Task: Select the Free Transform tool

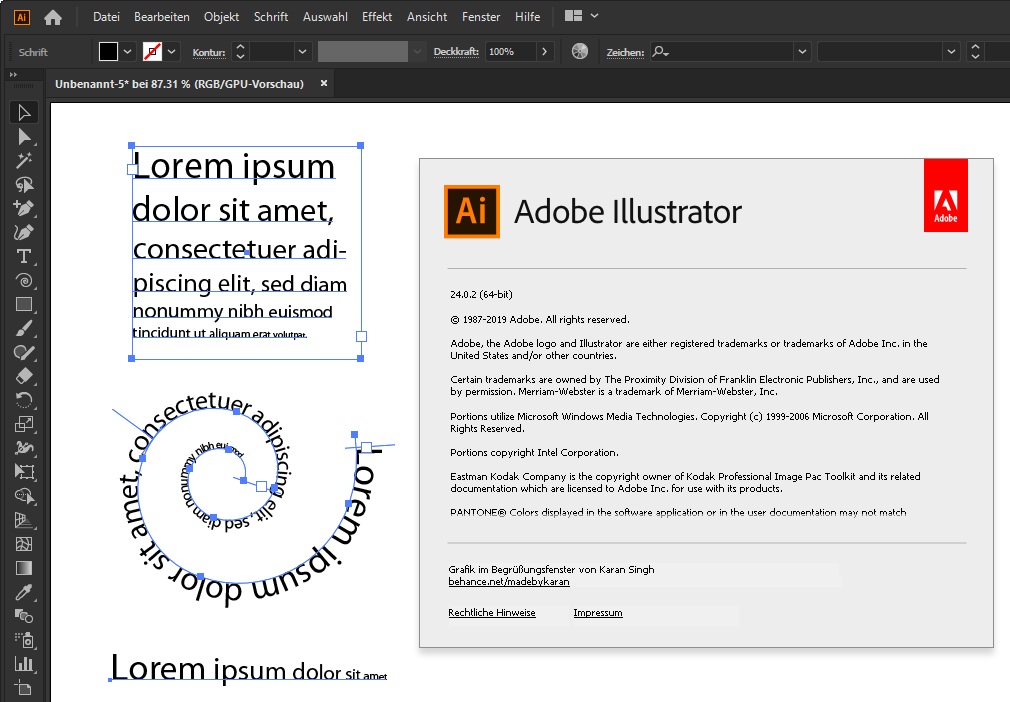Action: pos(24,472)
